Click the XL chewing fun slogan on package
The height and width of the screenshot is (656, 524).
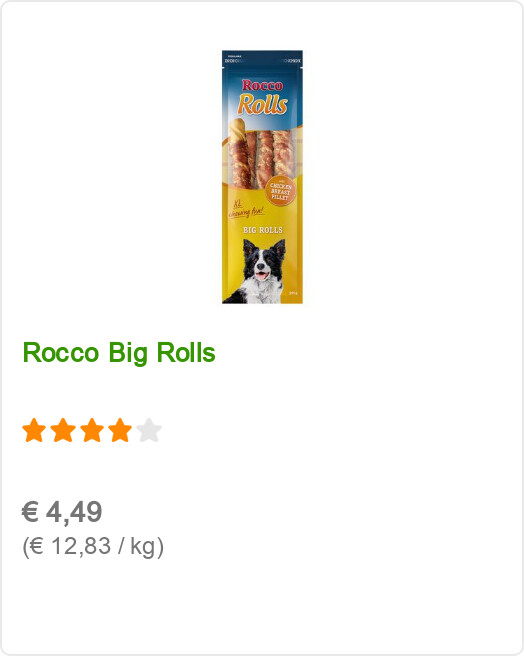click(246, 210)
